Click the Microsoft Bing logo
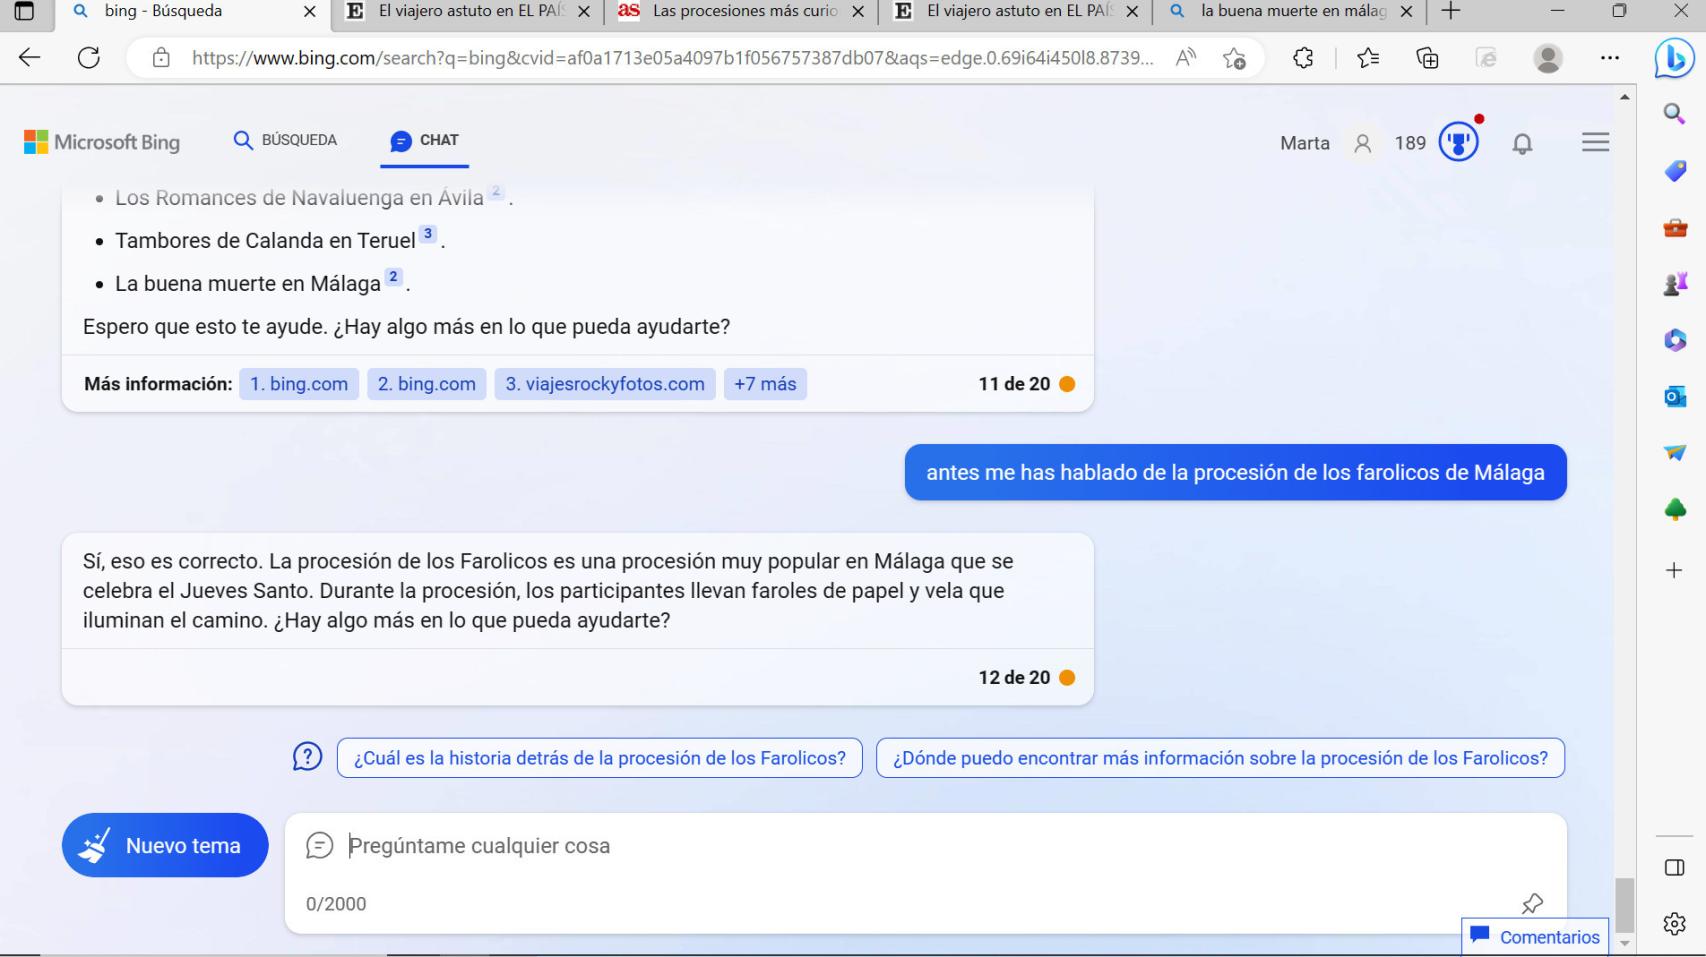The image size is (1706, 957). click(102, 142)
